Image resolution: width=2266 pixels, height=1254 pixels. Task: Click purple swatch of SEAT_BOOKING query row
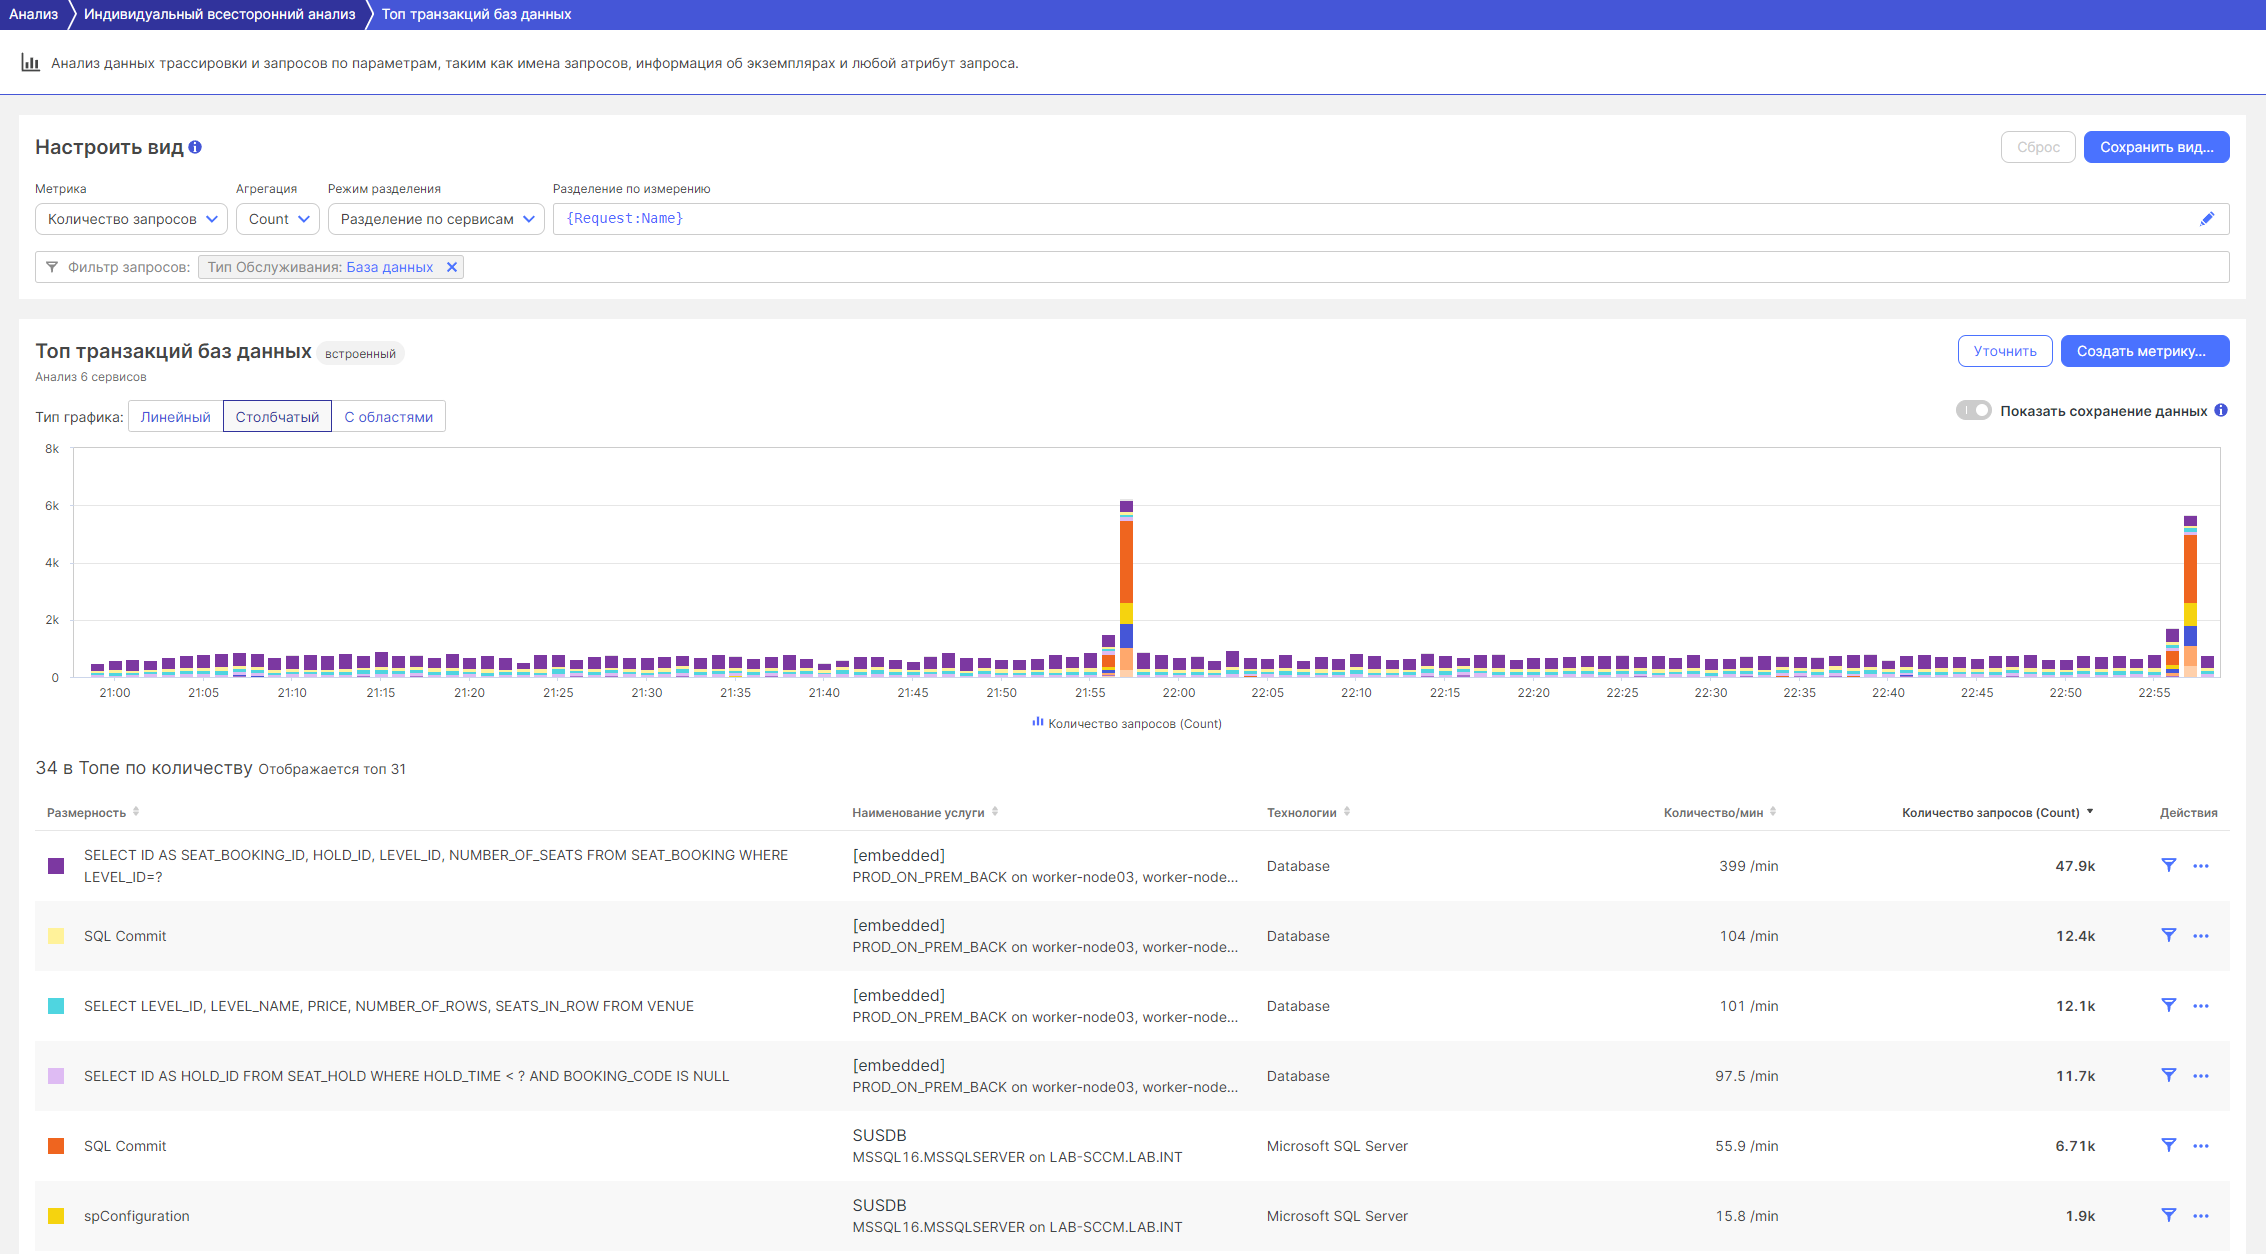click(x=56, y=866)
